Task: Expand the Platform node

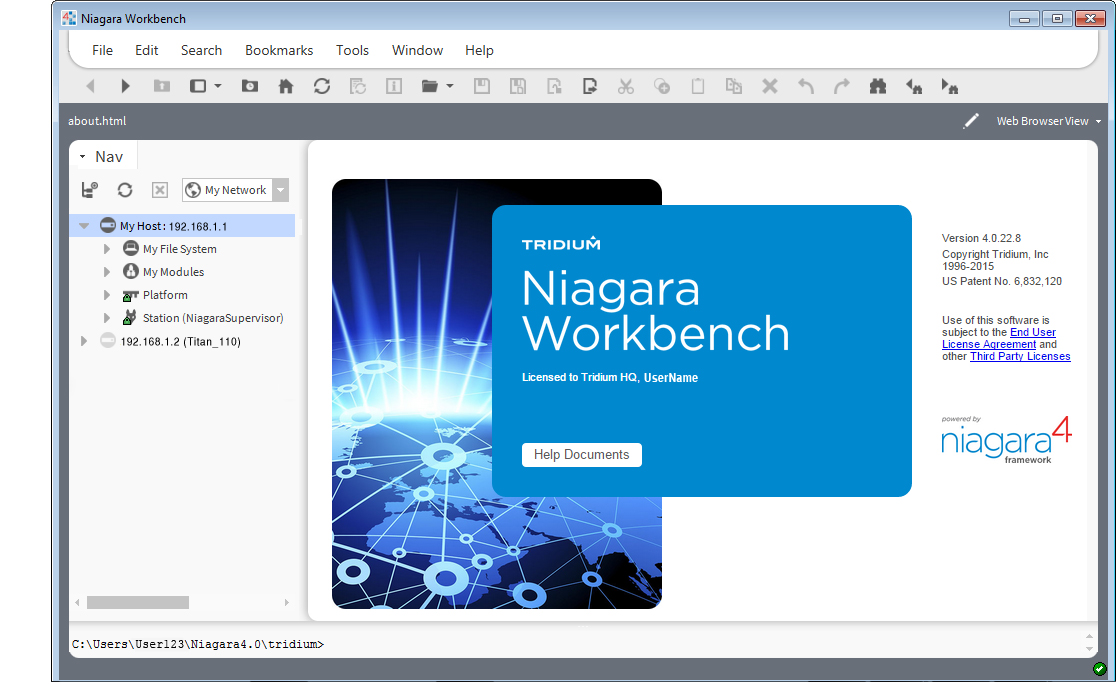Action: (x=107, y=295)
